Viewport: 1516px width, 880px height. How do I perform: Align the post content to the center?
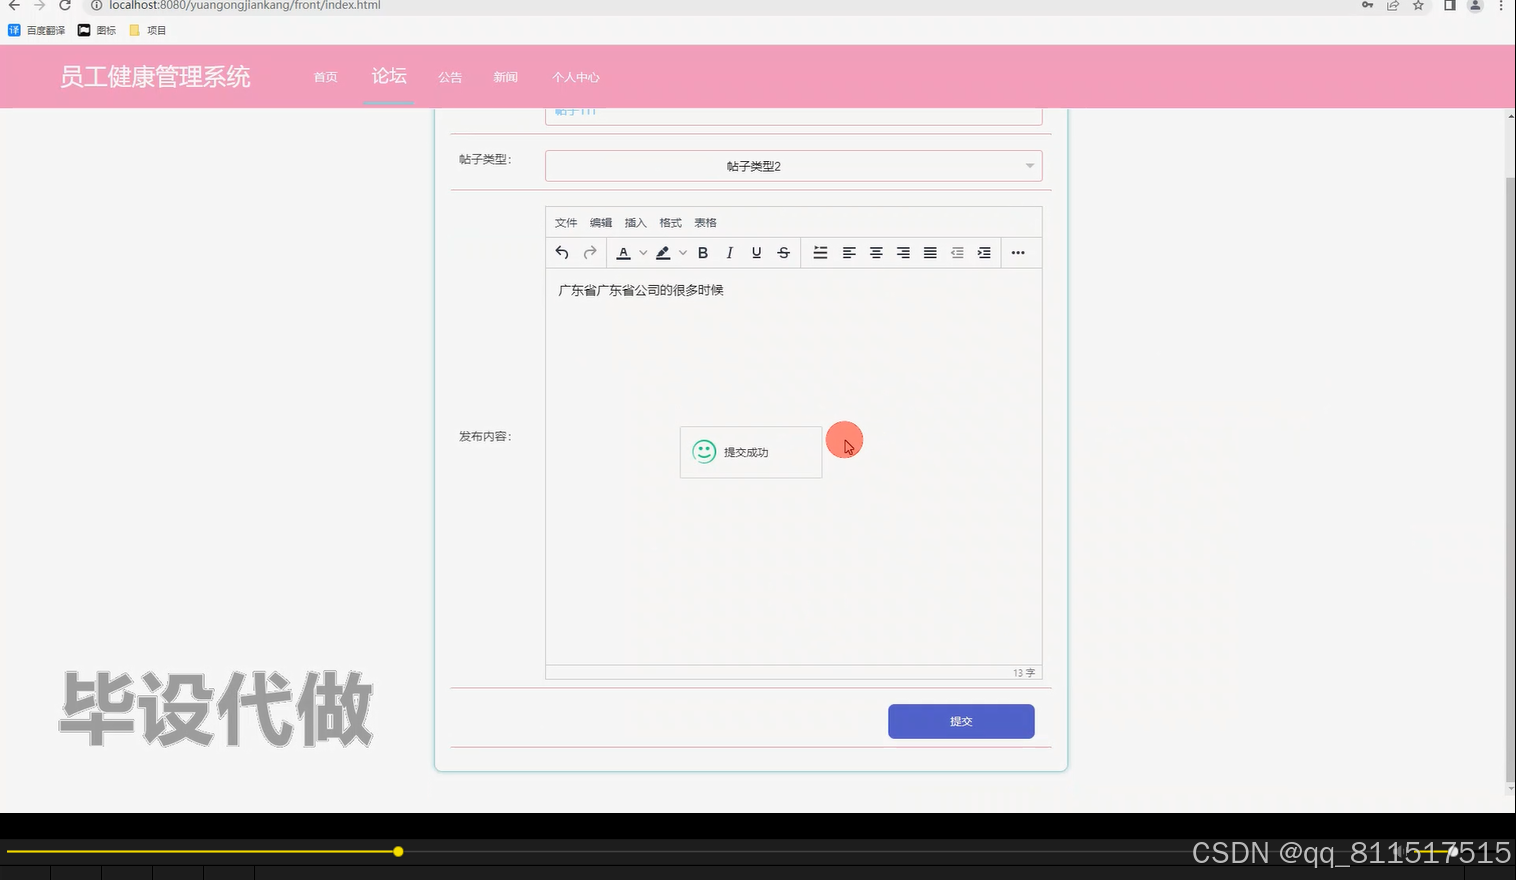click(876, 252)
